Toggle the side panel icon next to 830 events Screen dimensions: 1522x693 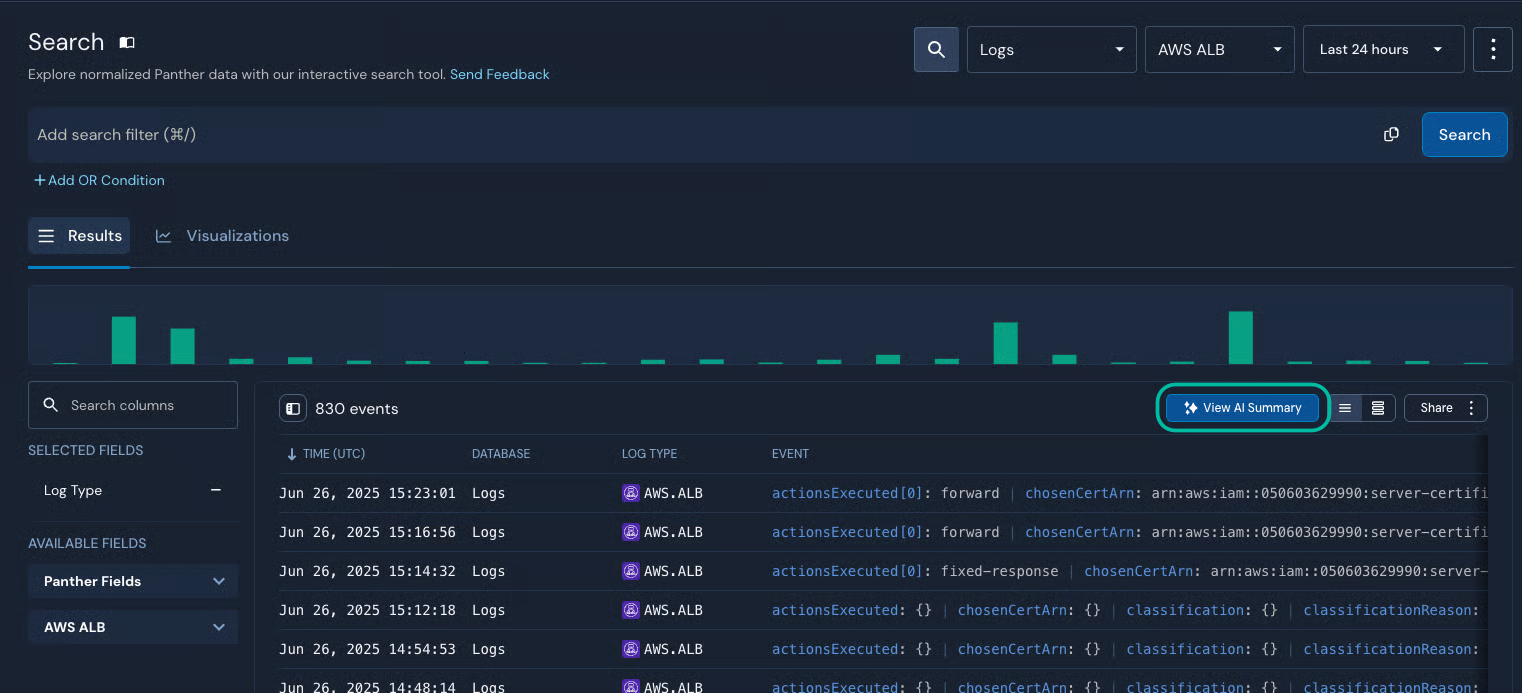pyautogui.click(x=293, y=408)
